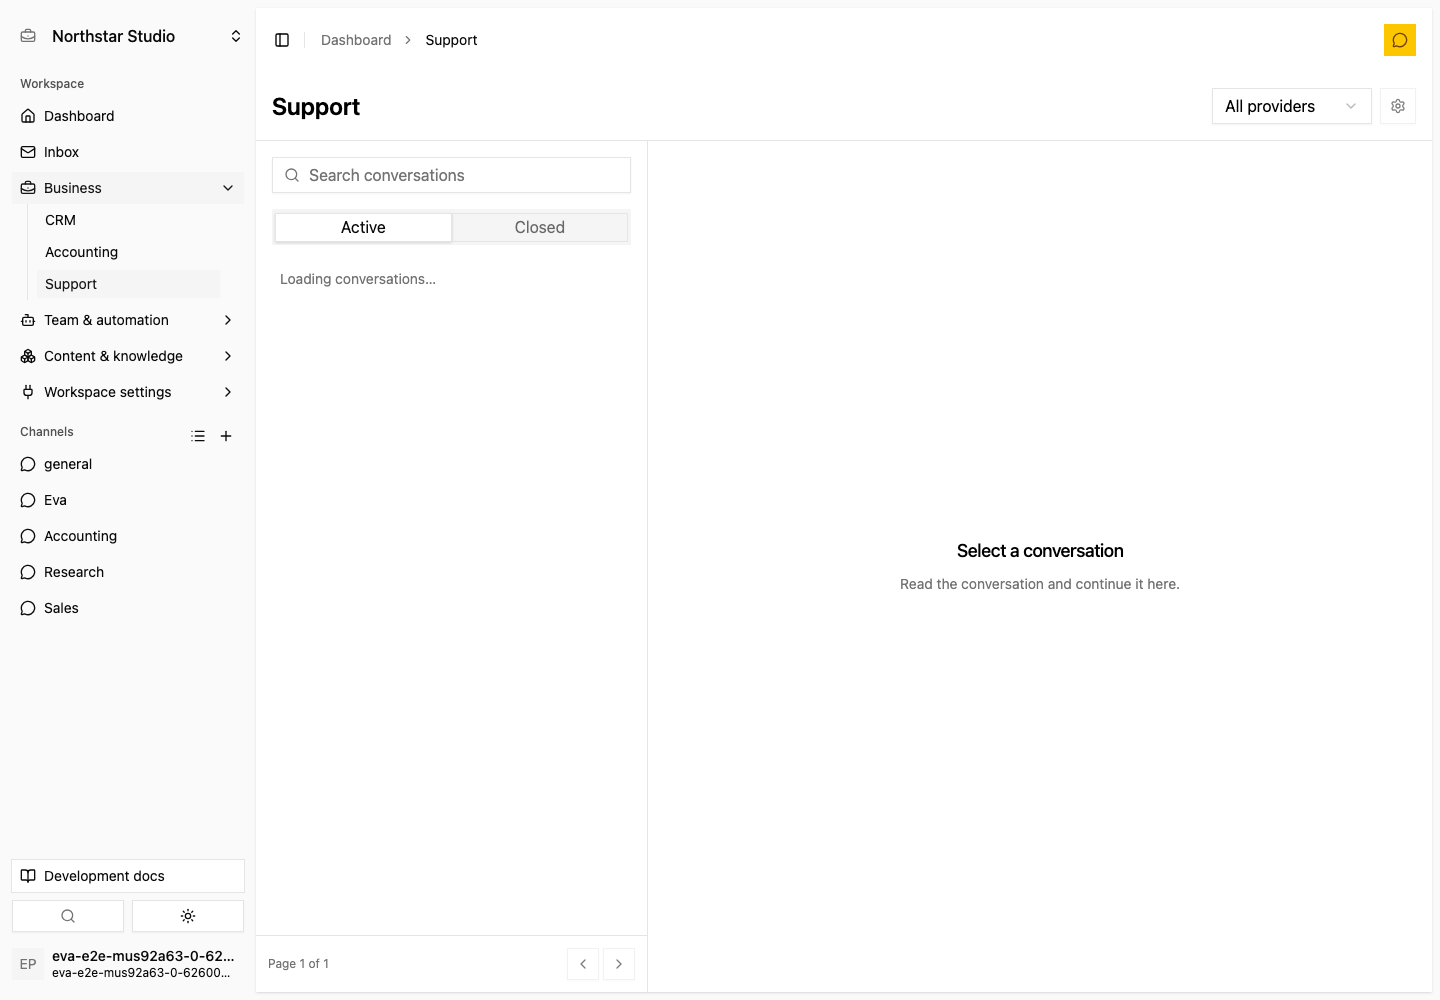The height and width of the screenshot is (1000, 1440).
Task: Switch to Closed conversations
Action: 540,227
